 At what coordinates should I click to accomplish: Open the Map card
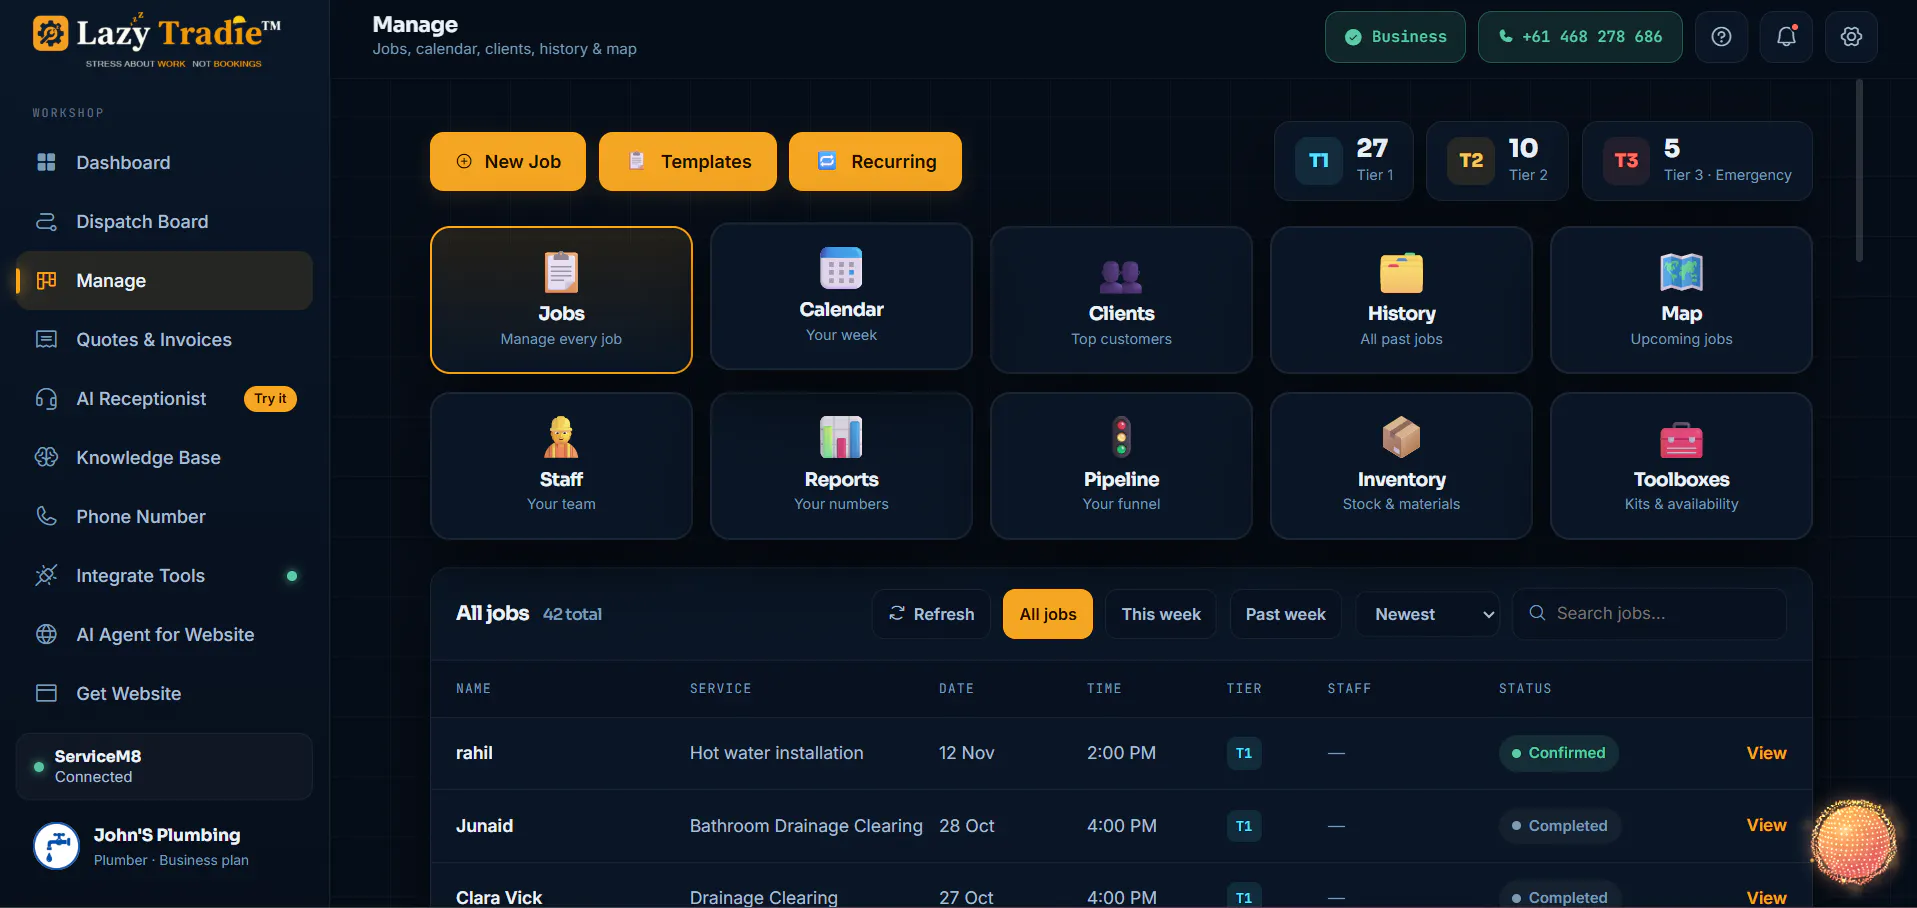1681,300
